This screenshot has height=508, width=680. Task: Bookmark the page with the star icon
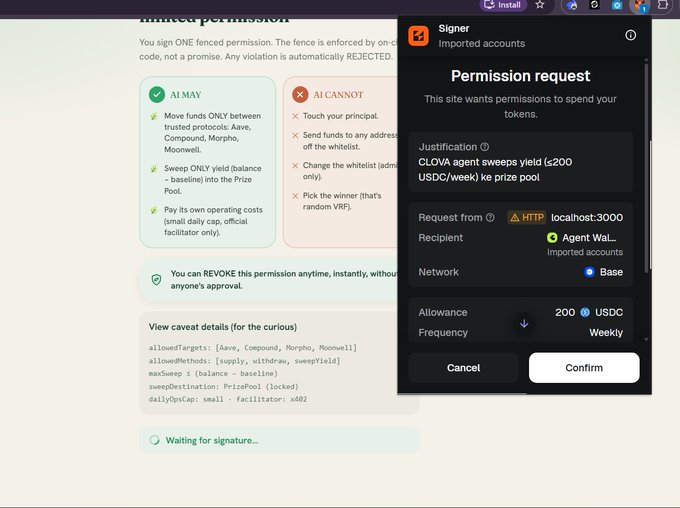pyautogui.click(x=539, y=5)
